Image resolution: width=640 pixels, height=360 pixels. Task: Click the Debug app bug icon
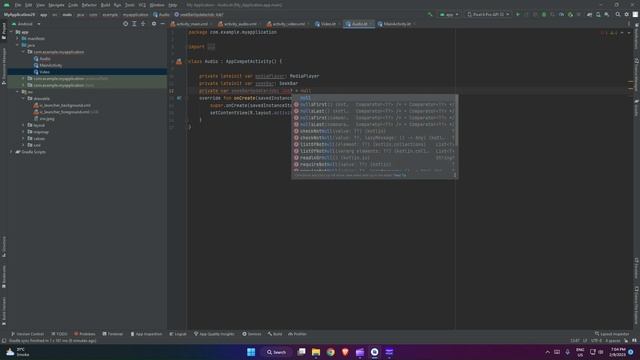click(544, 14)
